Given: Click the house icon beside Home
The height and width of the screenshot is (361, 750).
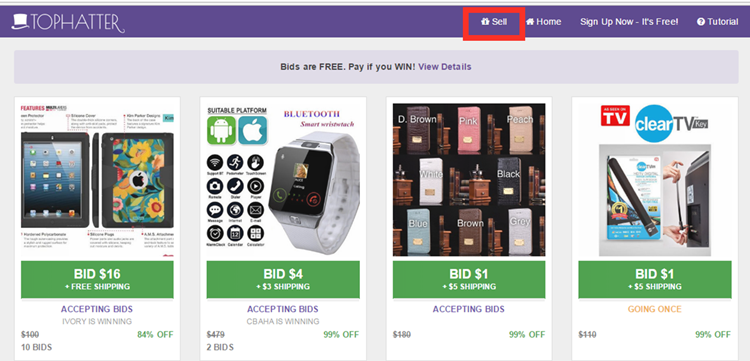Looking at the screenshot, I should click(530, 22).
